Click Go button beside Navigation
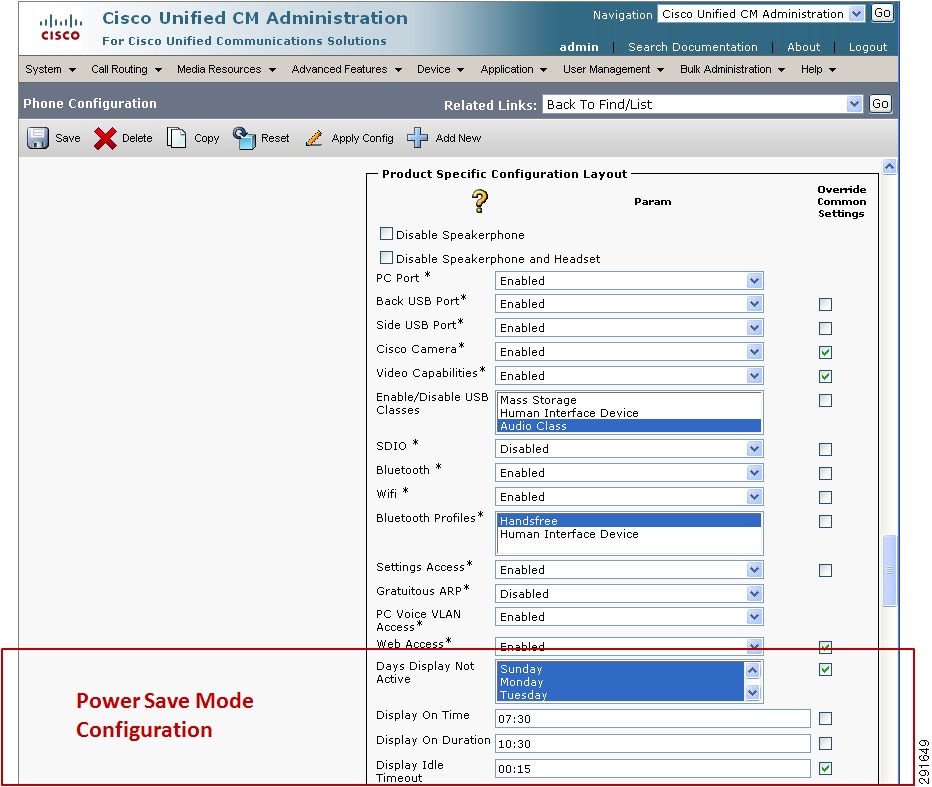This screenshot has width=932, height=787. (882, 13)
